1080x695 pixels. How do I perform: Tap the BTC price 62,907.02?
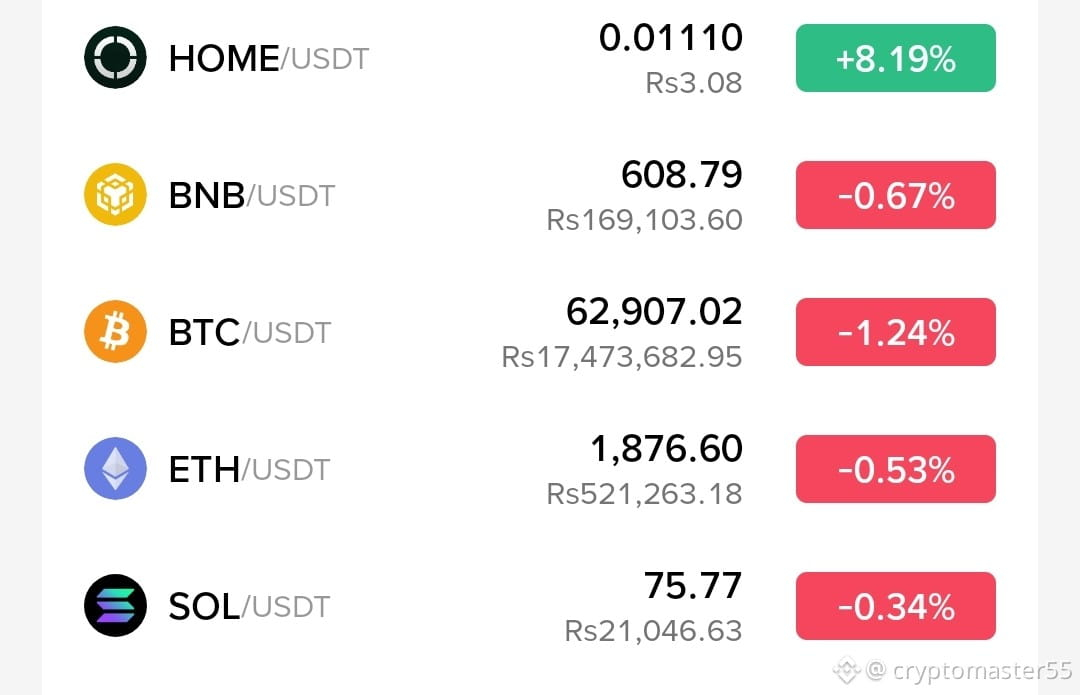(654, 311)
